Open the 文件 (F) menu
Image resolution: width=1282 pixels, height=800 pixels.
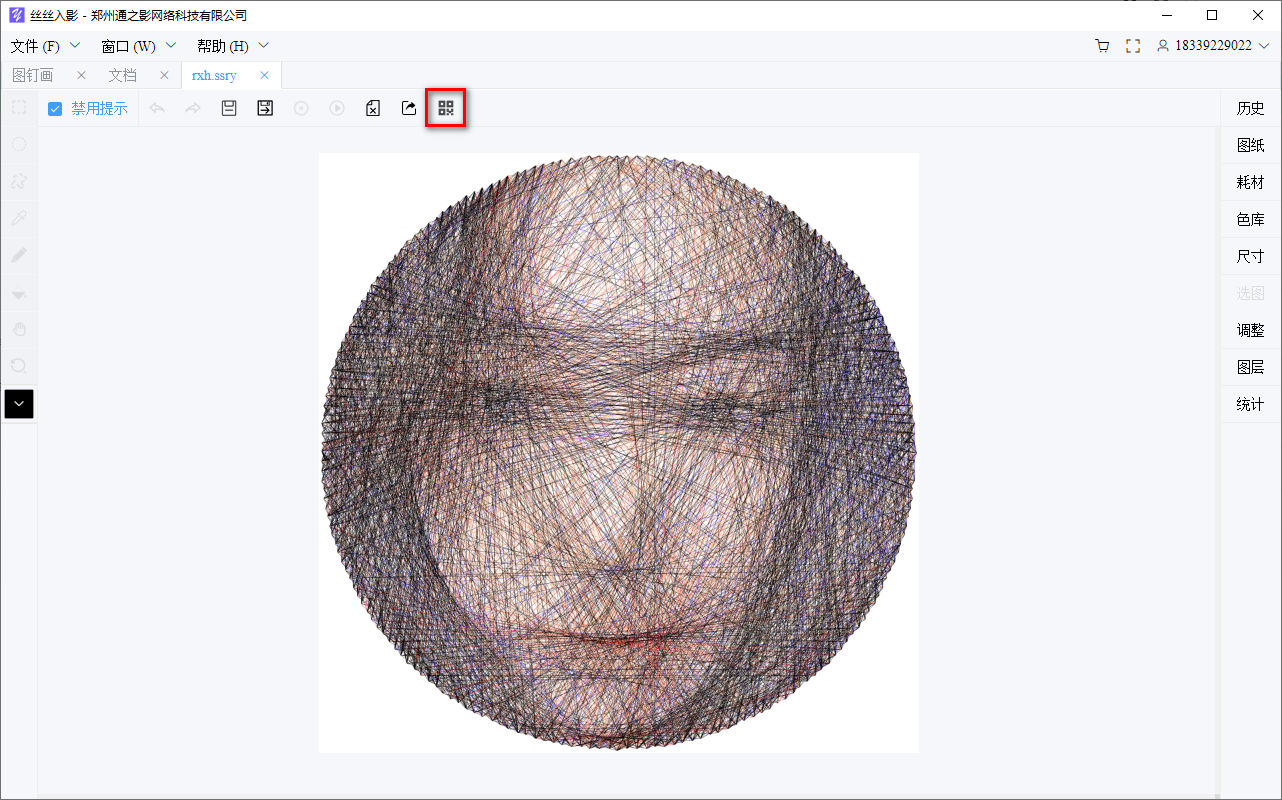[x=36, y=45]
